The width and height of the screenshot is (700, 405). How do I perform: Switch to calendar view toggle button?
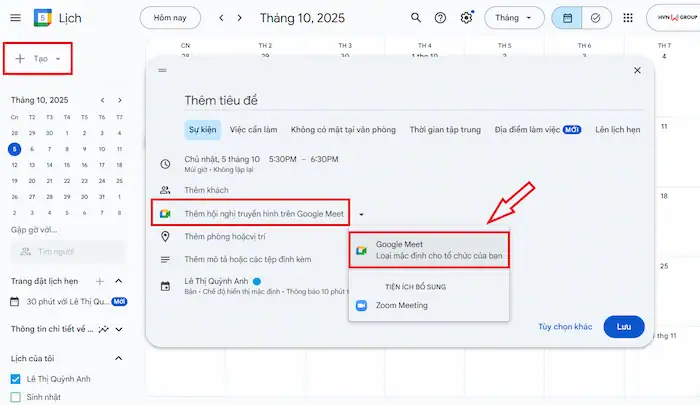click(x=568, y=18)
